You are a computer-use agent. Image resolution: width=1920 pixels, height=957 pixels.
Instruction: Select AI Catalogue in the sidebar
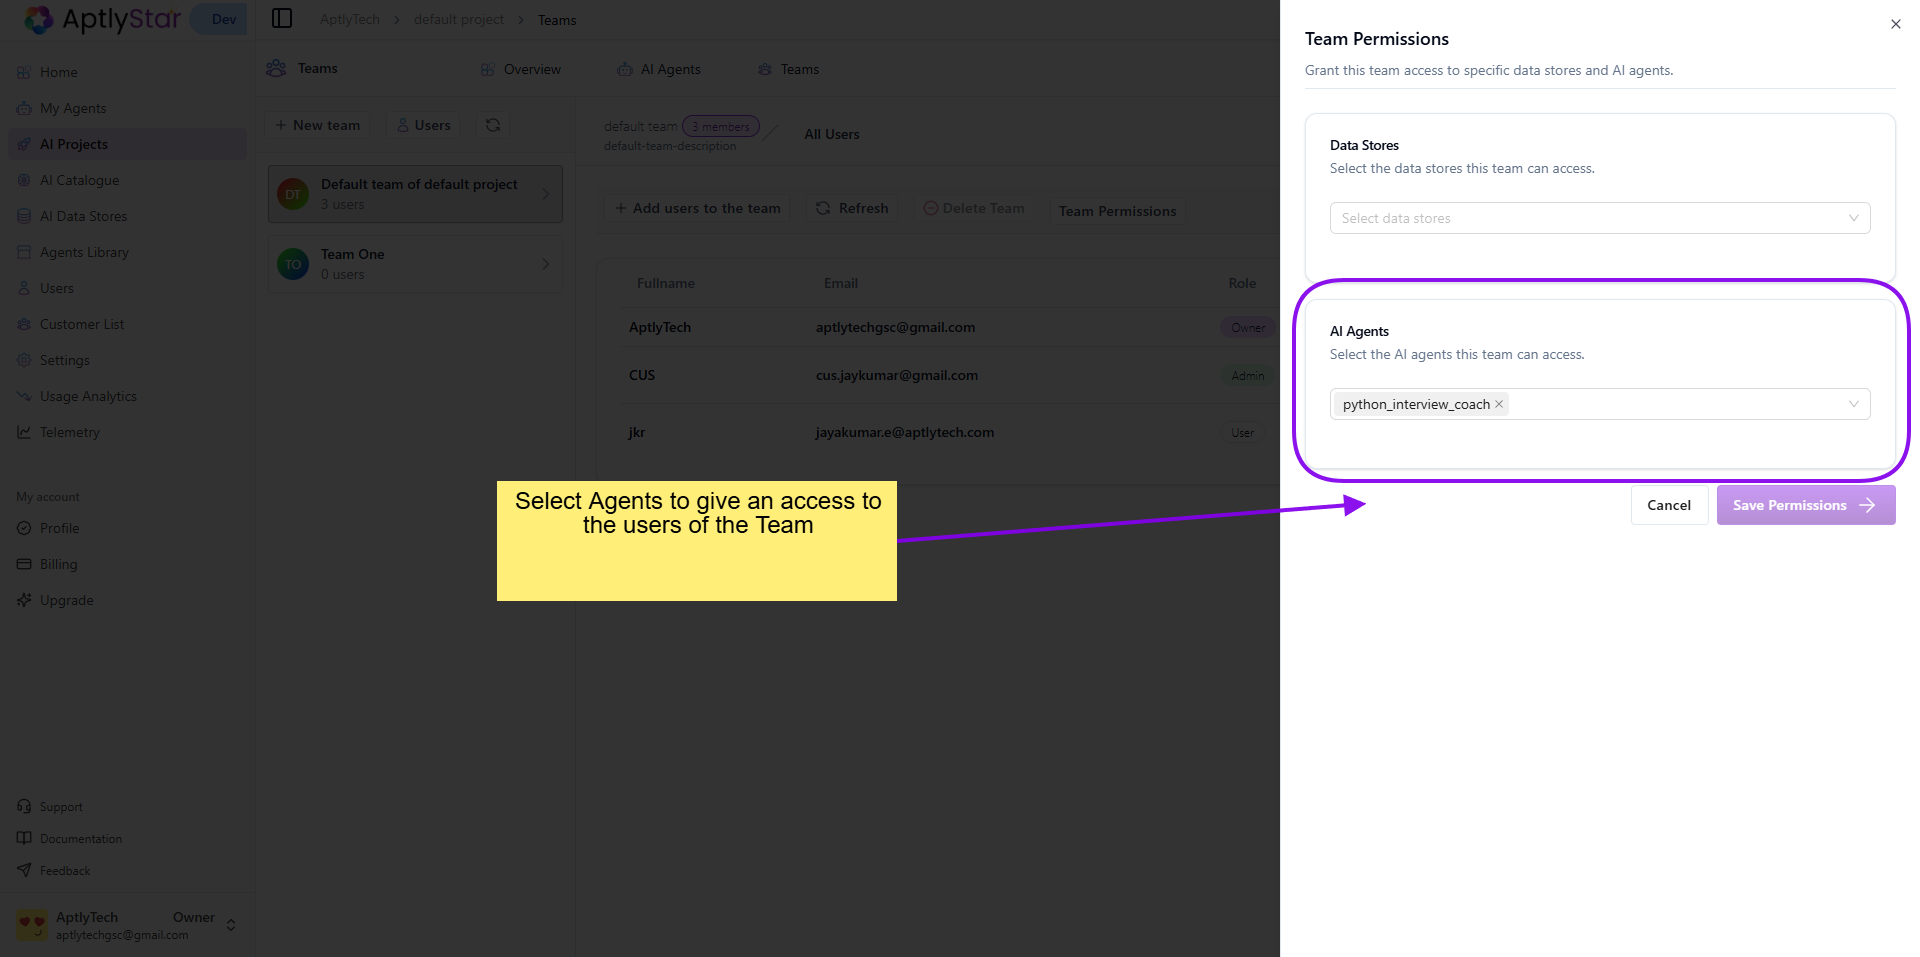pos(79,180)
